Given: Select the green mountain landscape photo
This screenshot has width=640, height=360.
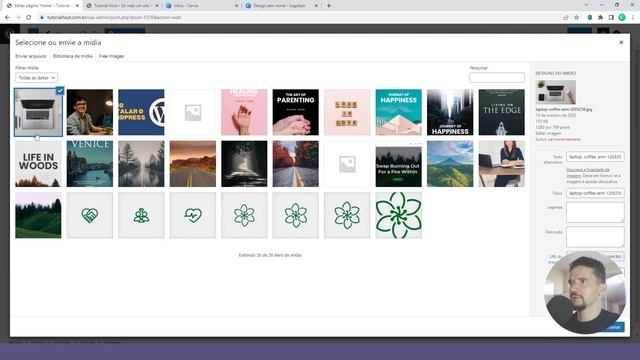Looking at the screenshot, I should (x=450, y=164).
